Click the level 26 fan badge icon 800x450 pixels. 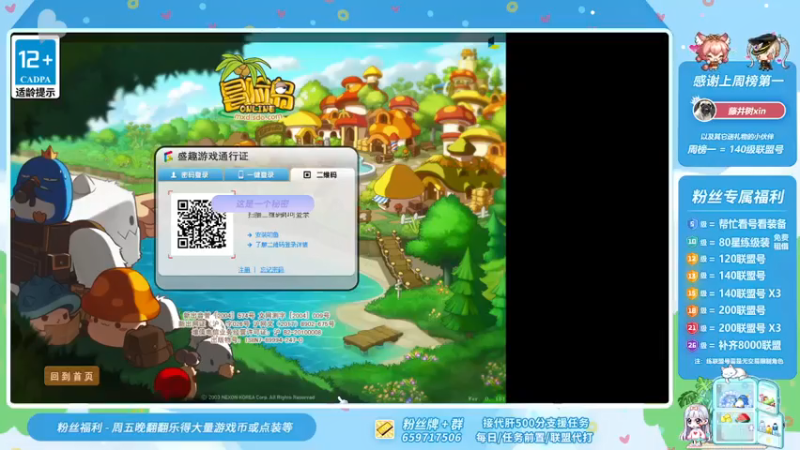[692, 345]
